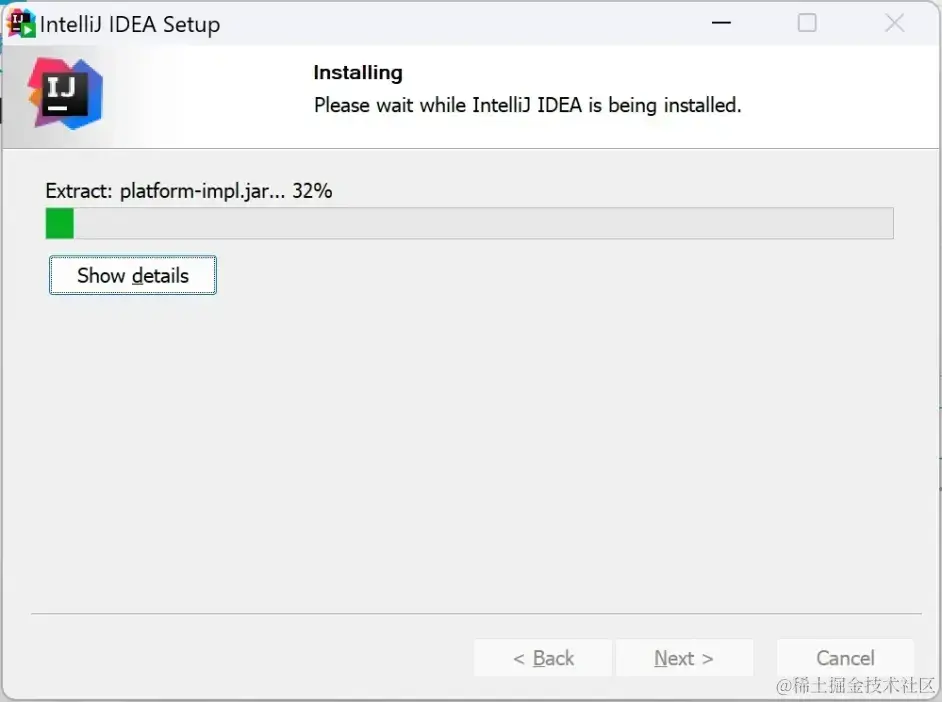Click the disabled Back button
This screenshot has width=942, height=702.
pos(543,658)
